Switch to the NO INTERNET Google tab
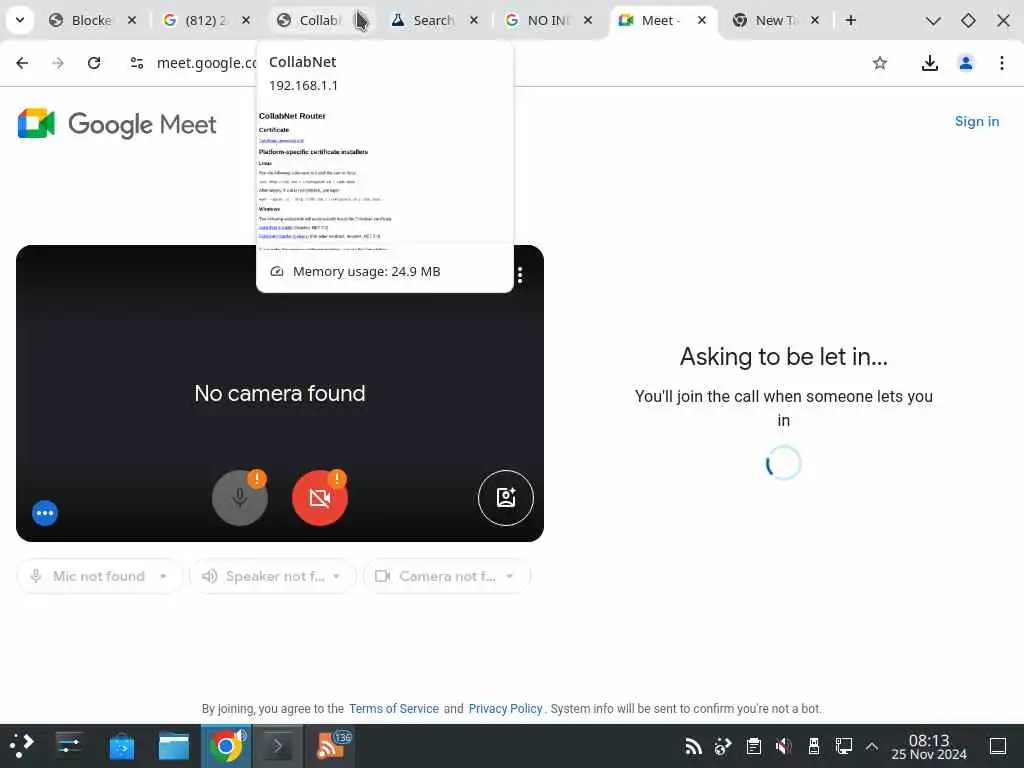 tap(546, 20)
